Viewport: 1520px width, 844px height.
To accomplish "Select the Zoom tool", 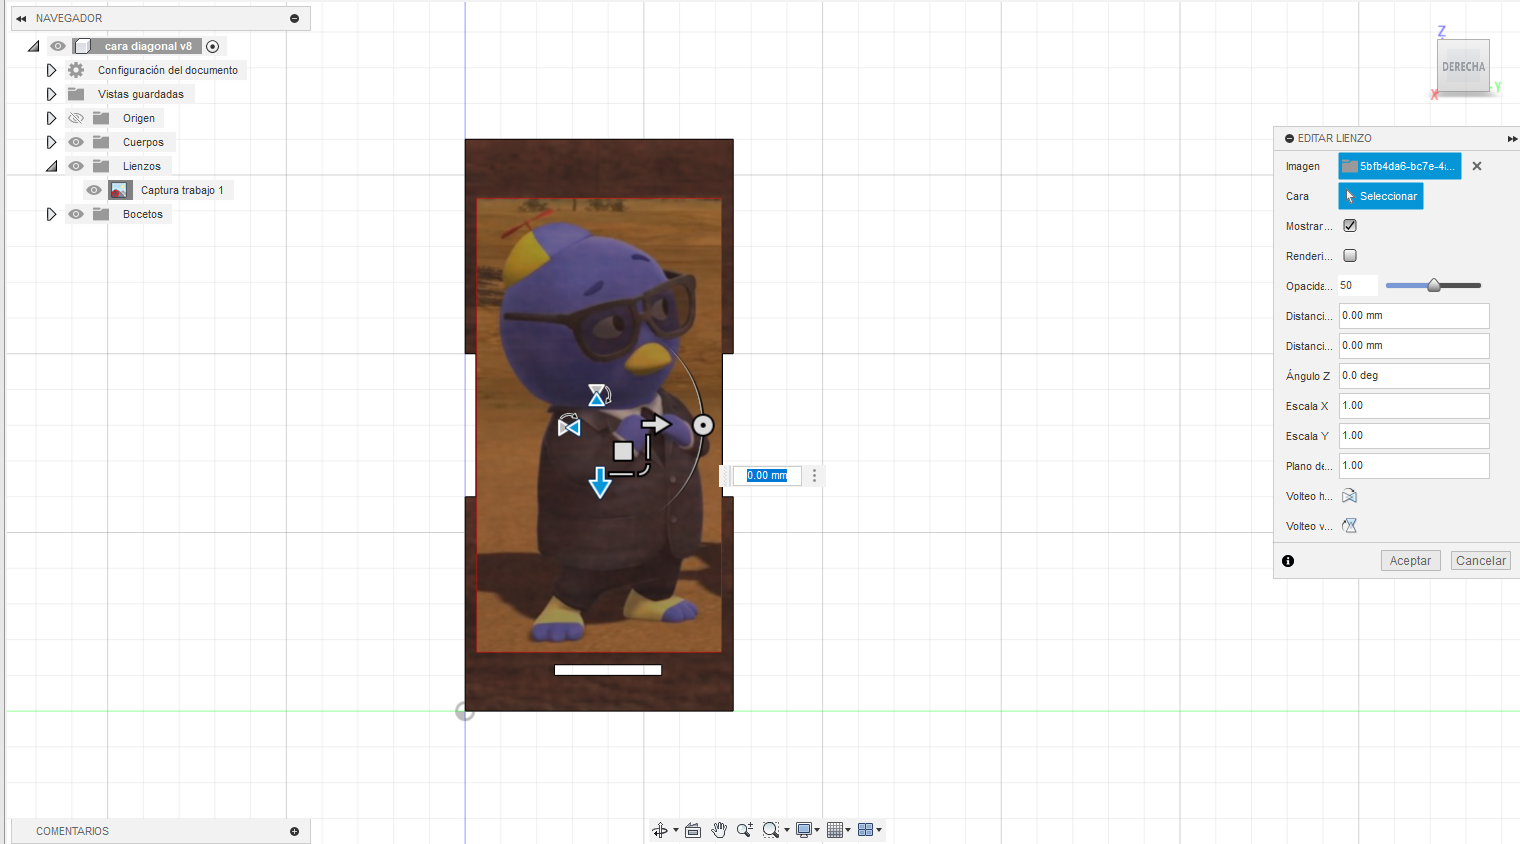I will (744, 830).
